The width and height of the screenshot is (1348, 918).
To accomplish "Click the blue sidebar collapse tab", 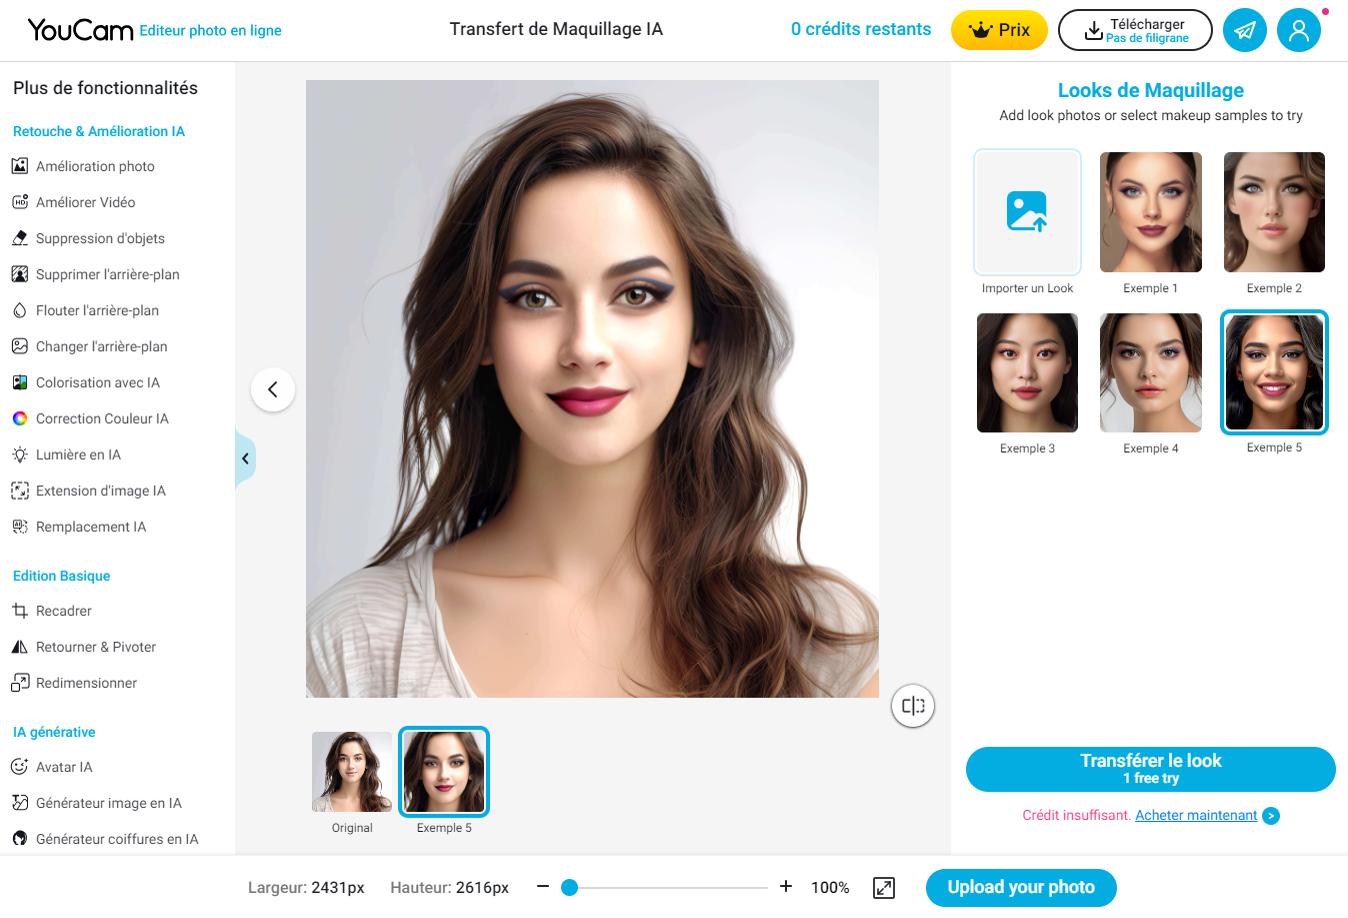I will pyautogui.click(x=245, y=458).
